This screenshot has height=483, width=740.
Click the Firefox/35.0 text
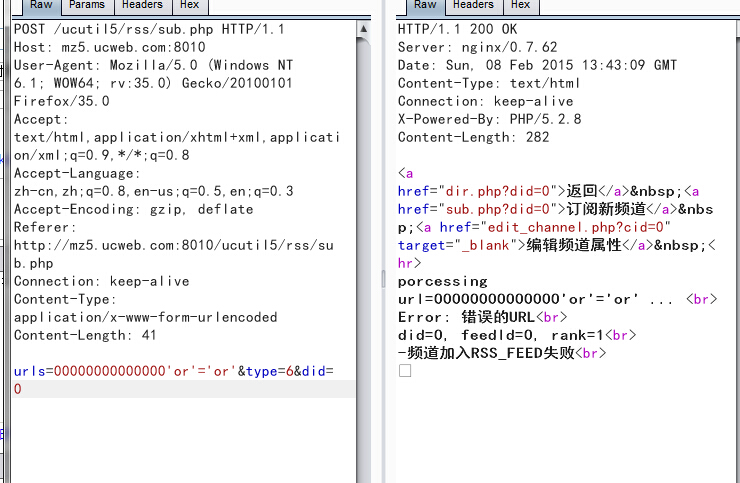point(61,101)
